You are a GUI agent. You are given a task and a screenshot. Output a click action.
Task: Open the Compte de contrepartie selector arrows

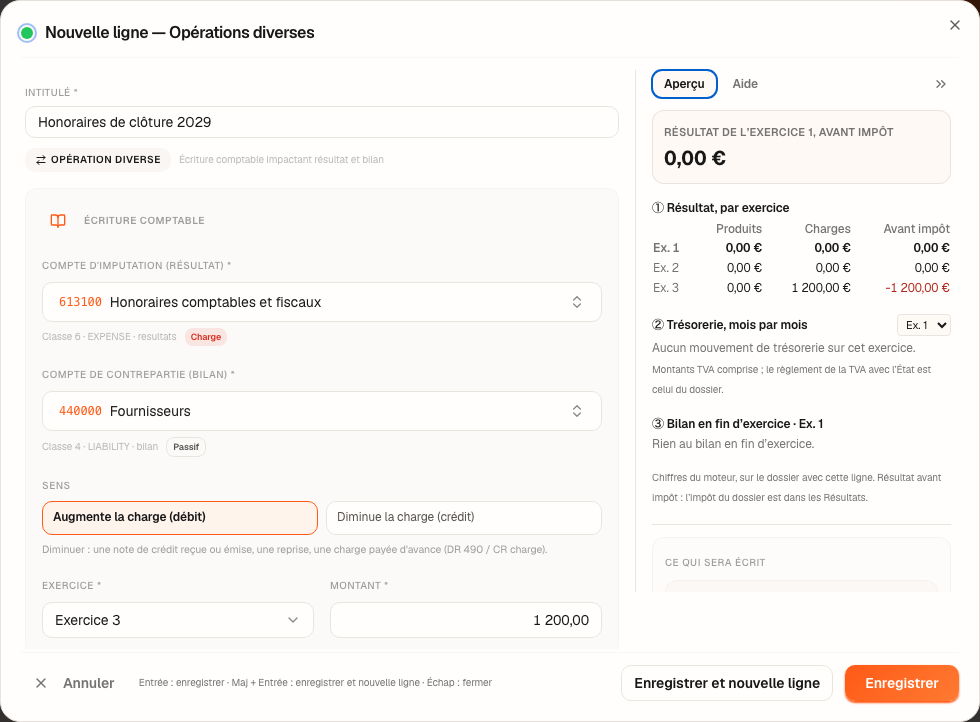tap(576, 411)
